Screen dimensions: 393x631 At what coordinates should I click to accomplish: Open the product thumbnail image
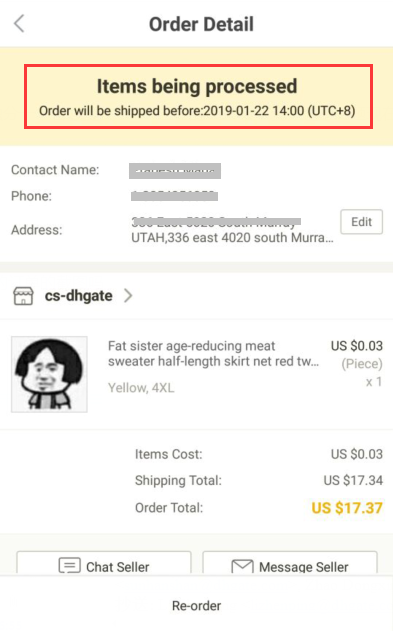click(x=49, y=374)
